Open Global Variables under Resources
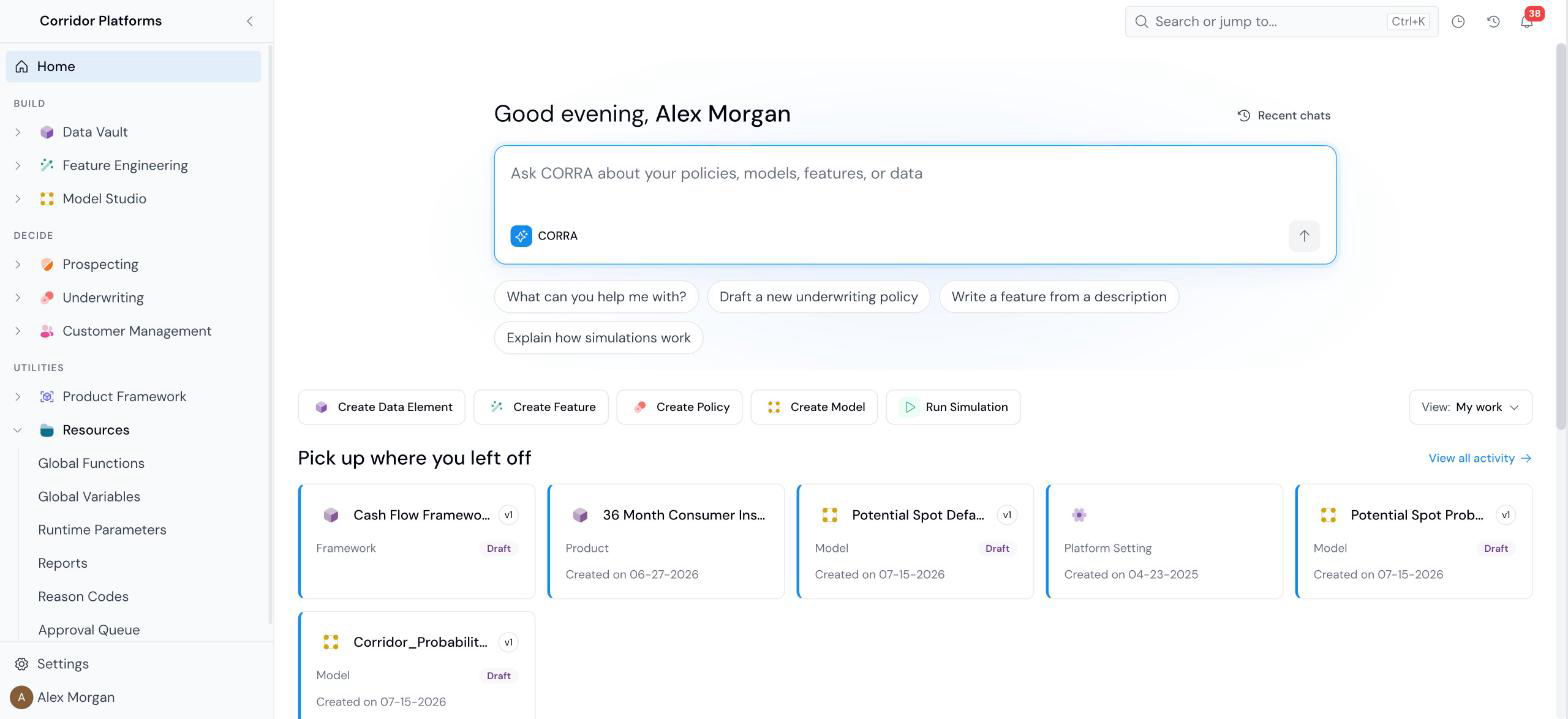The image size is (1568, 719). coord(89,497)
